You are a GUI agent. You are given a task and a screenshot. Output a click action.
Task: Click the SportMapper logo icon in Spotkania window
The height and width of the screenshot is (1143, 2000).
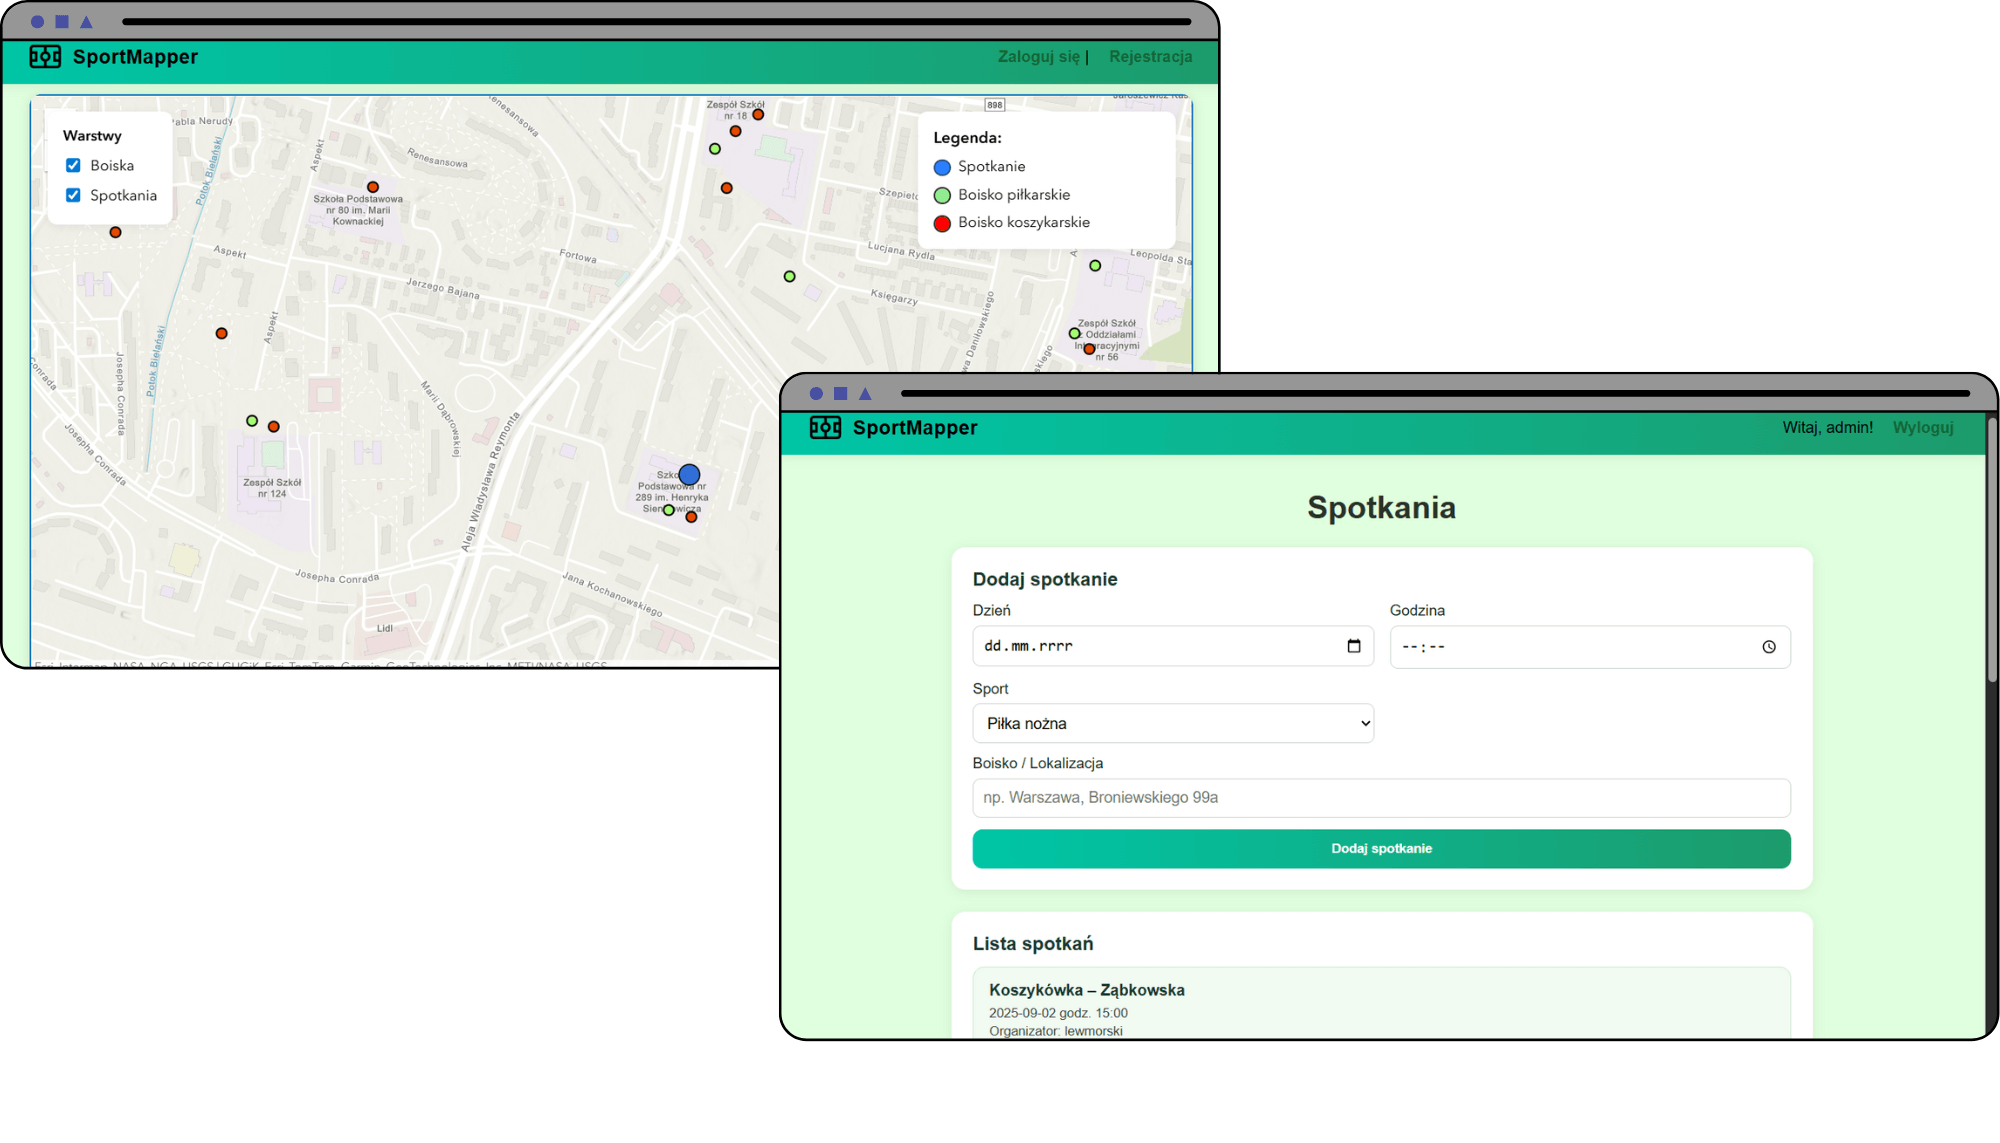pos(825,428)
